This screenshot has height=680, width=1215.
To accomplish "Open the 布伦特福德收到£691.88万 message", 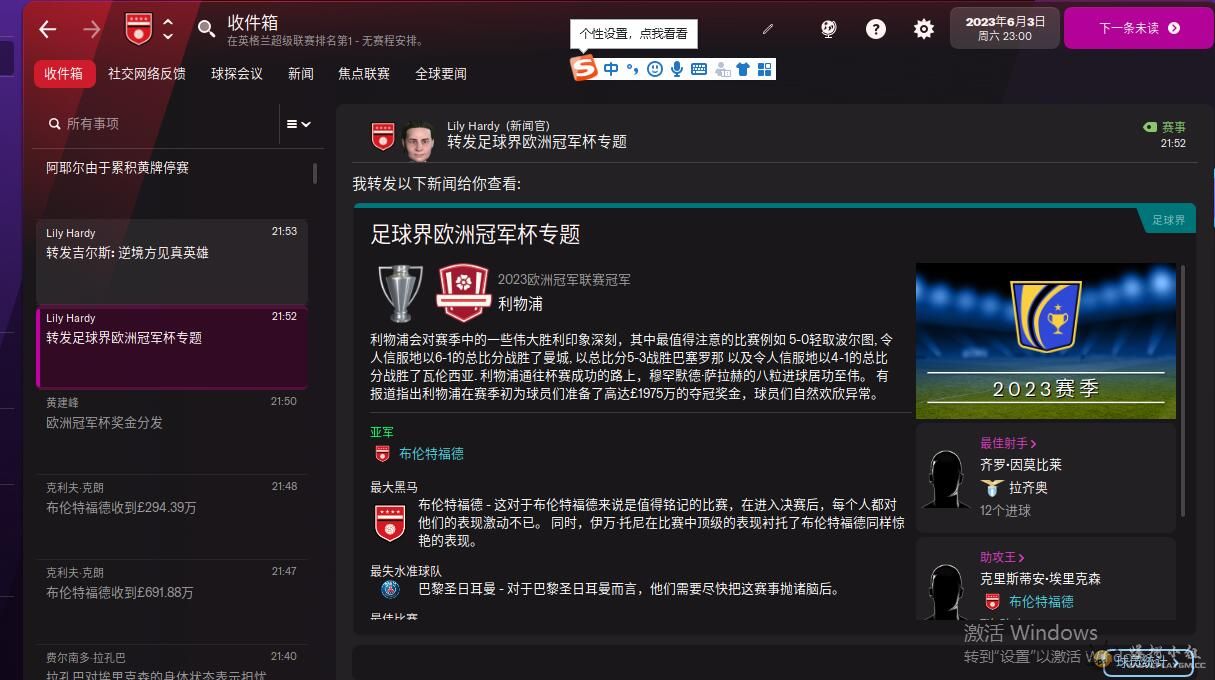I will [171, 601].
